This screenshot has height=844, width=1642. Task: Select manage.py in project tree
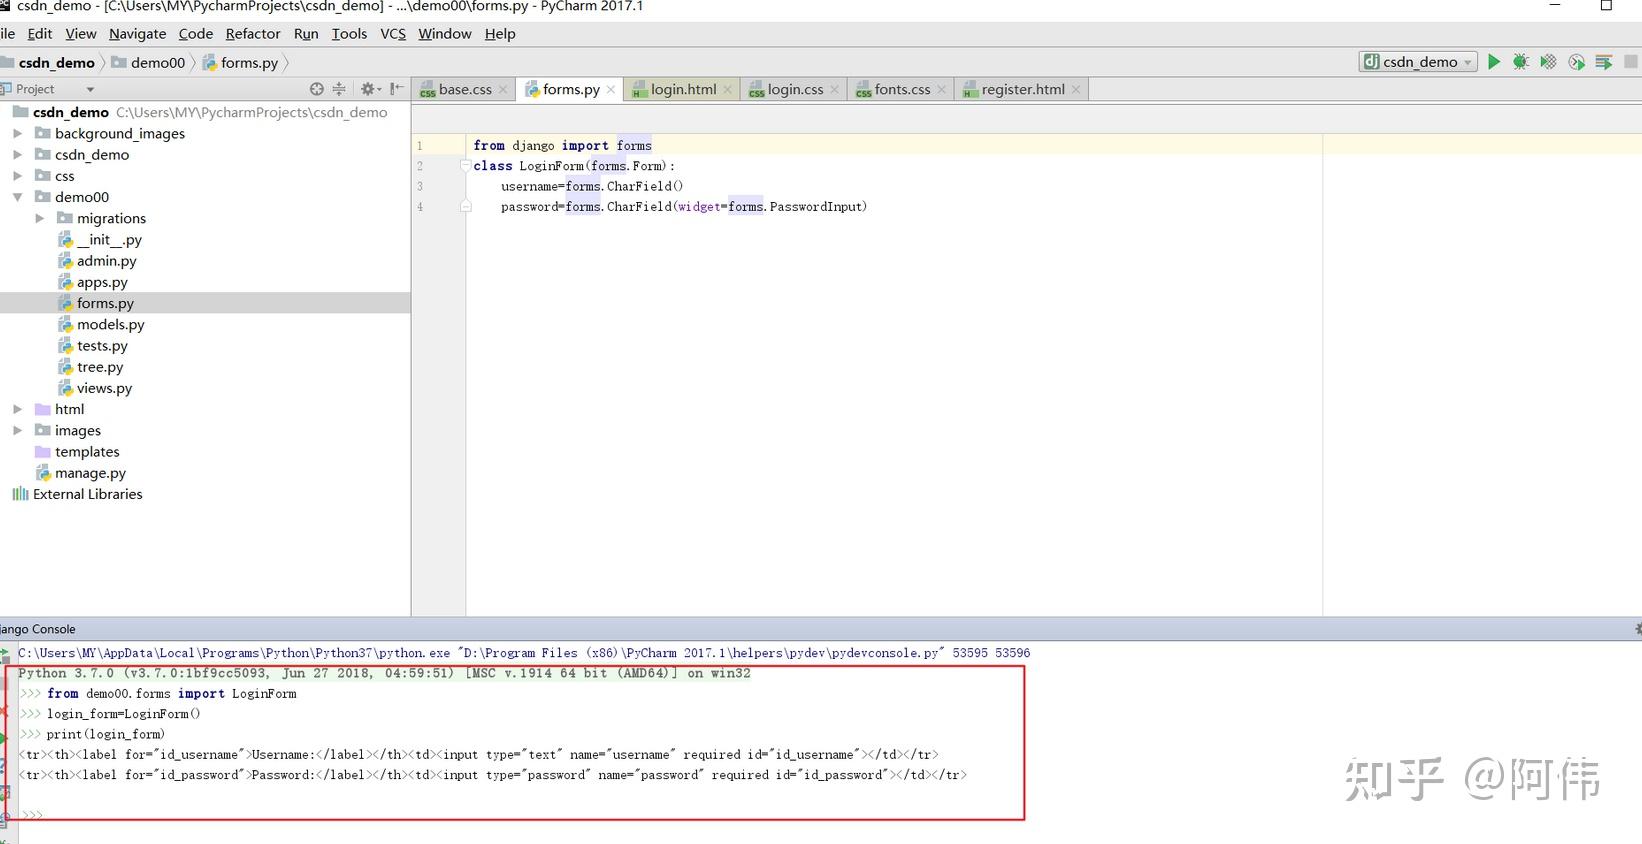(x=81, y=473)
